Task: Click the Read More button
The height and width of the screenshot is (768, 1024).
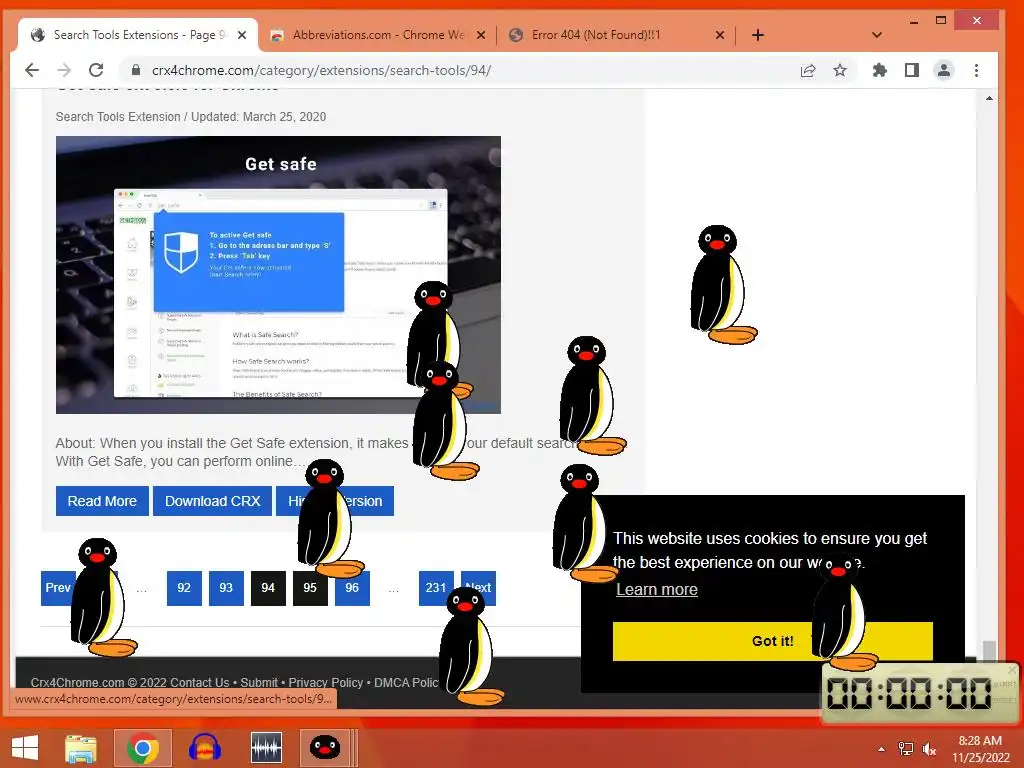Action: [102, 501]
